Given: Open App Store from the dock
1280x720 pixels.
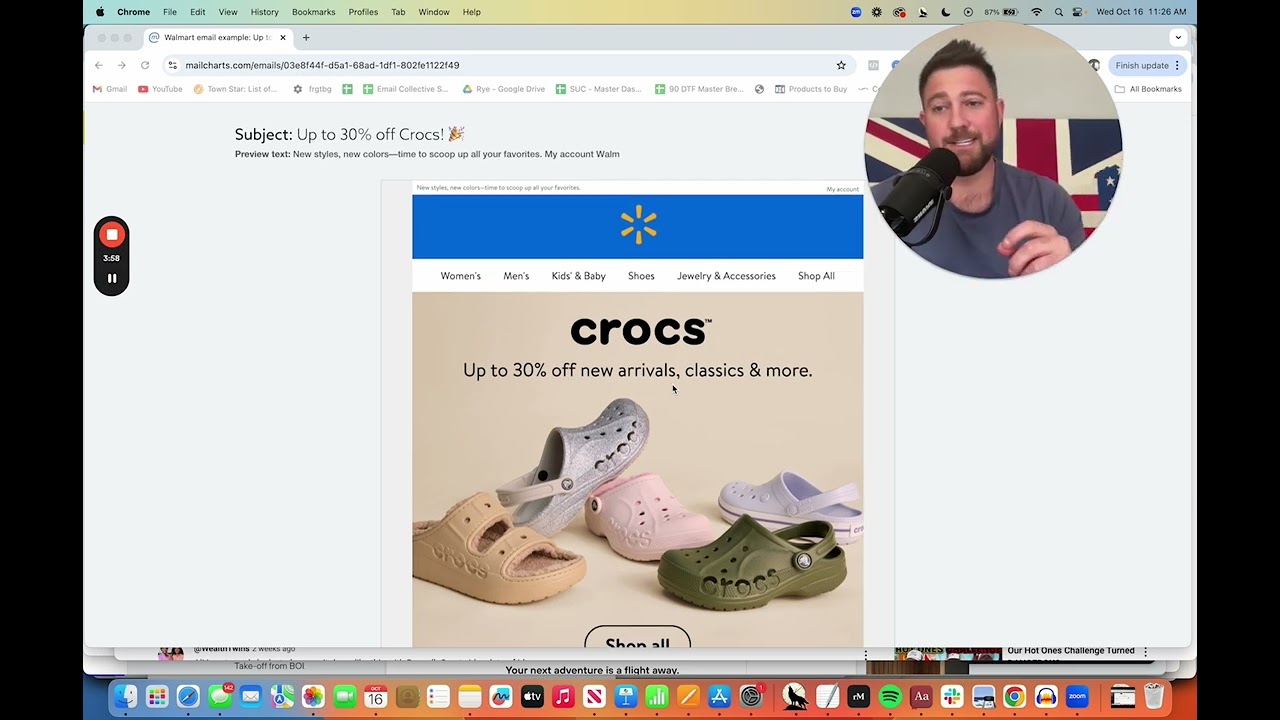Looking at the screenshot, I should pos(719,697).
